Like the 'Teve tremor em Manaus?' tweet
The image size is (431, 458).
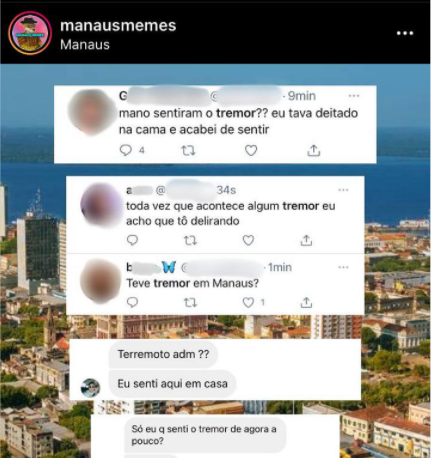(x=248, y=303)
